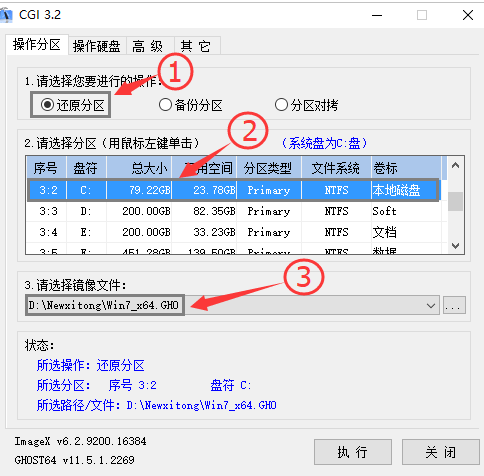Screen dimensions: 484x476
Task: Click the CGI 3.2 app icon in title bar
Action: click(x=6, y=15)
